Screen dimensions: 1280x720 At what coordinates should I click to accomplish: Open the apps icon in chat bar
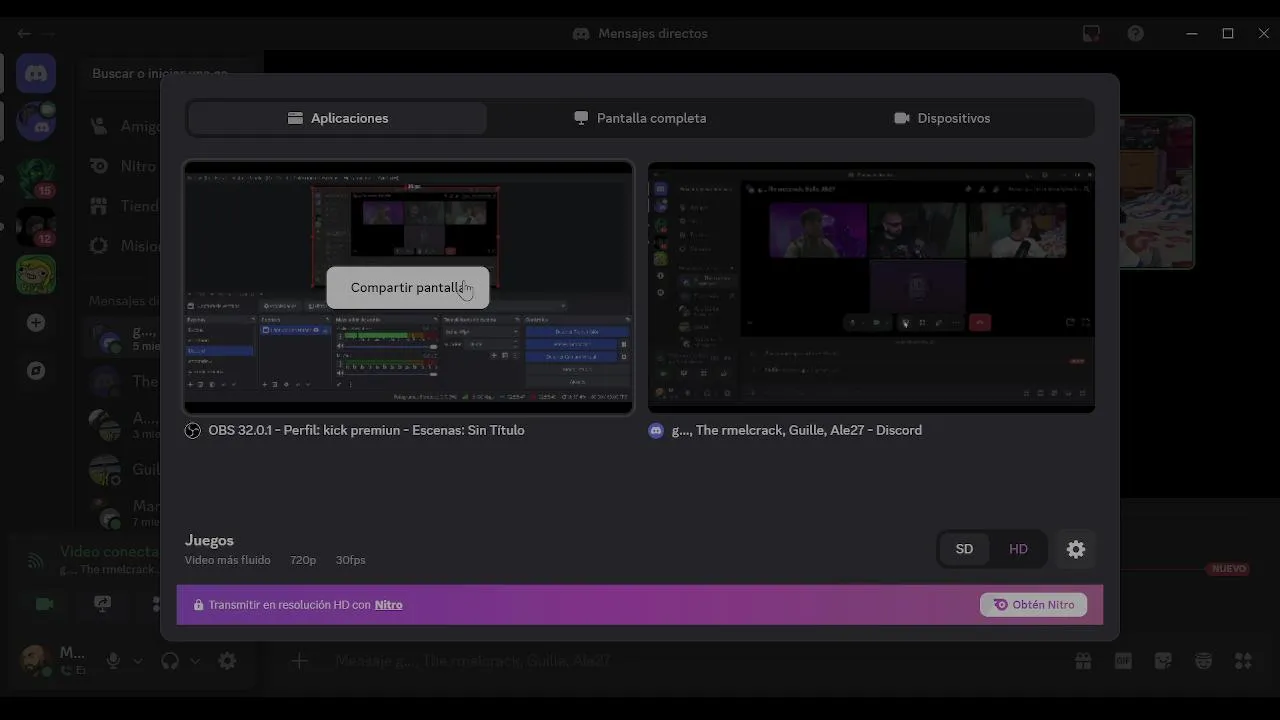tap(1243, 661)
